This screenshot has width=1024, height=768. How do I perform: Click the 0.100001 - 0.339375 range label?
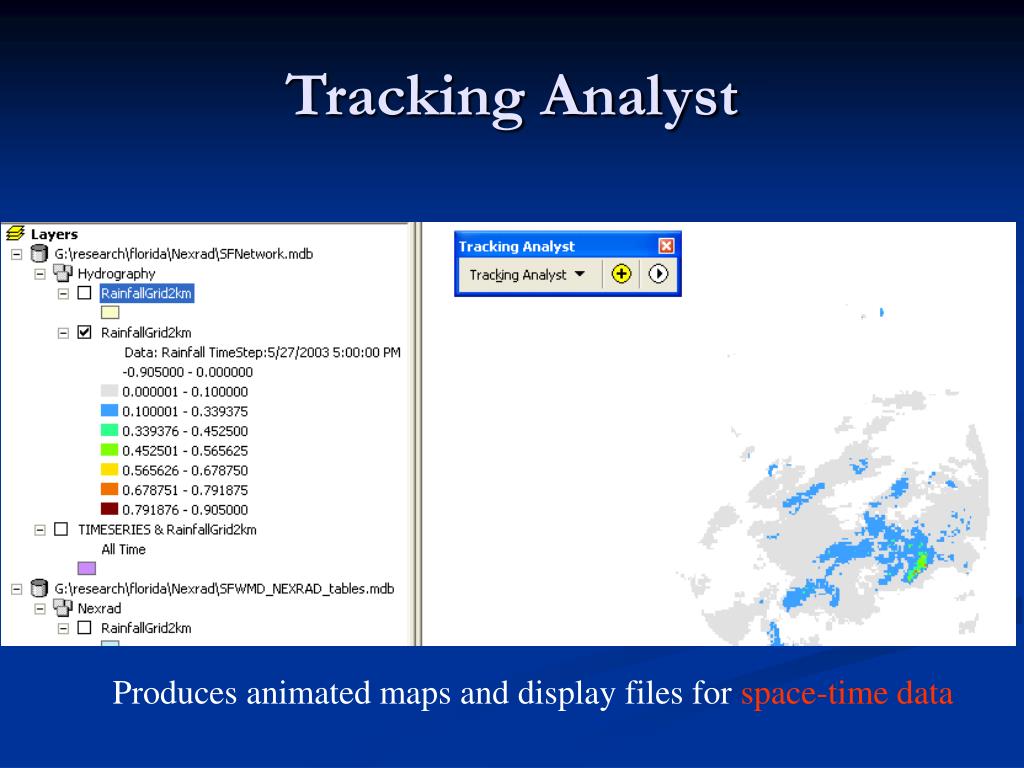point(185,411)
